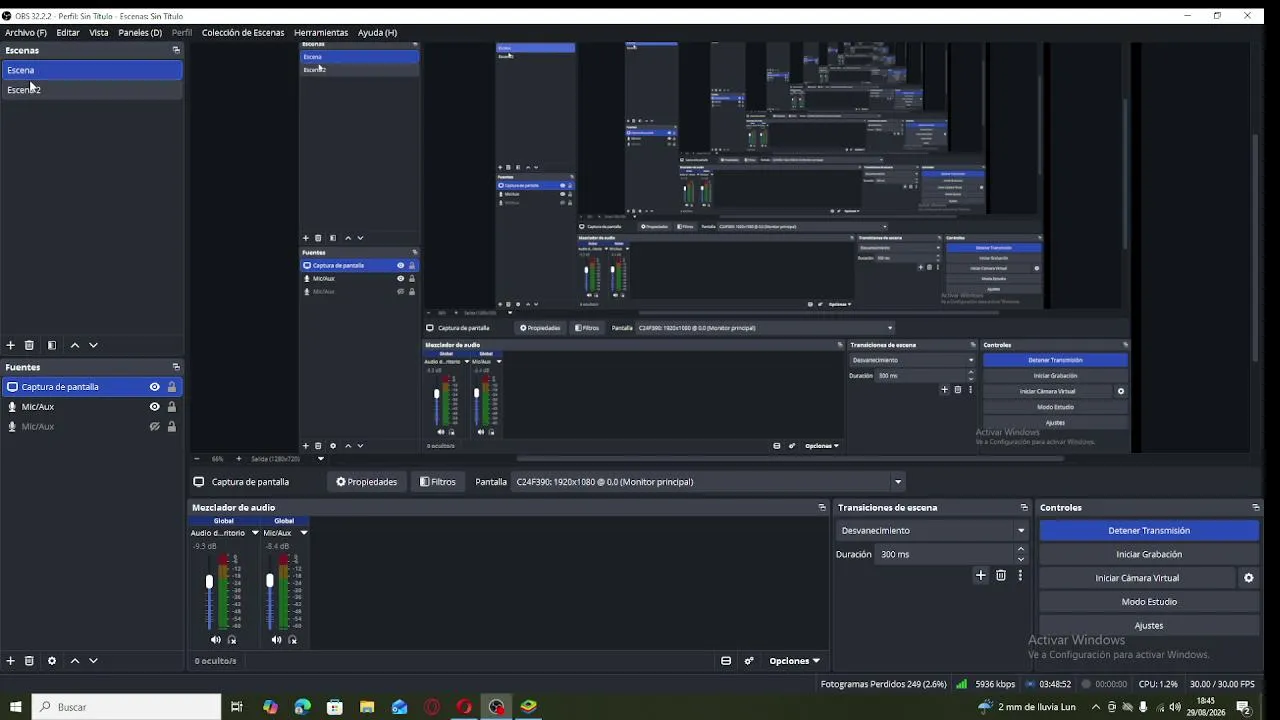
Task: Delete the selected scene using the trash icon
Action: (x=29, y=345)
